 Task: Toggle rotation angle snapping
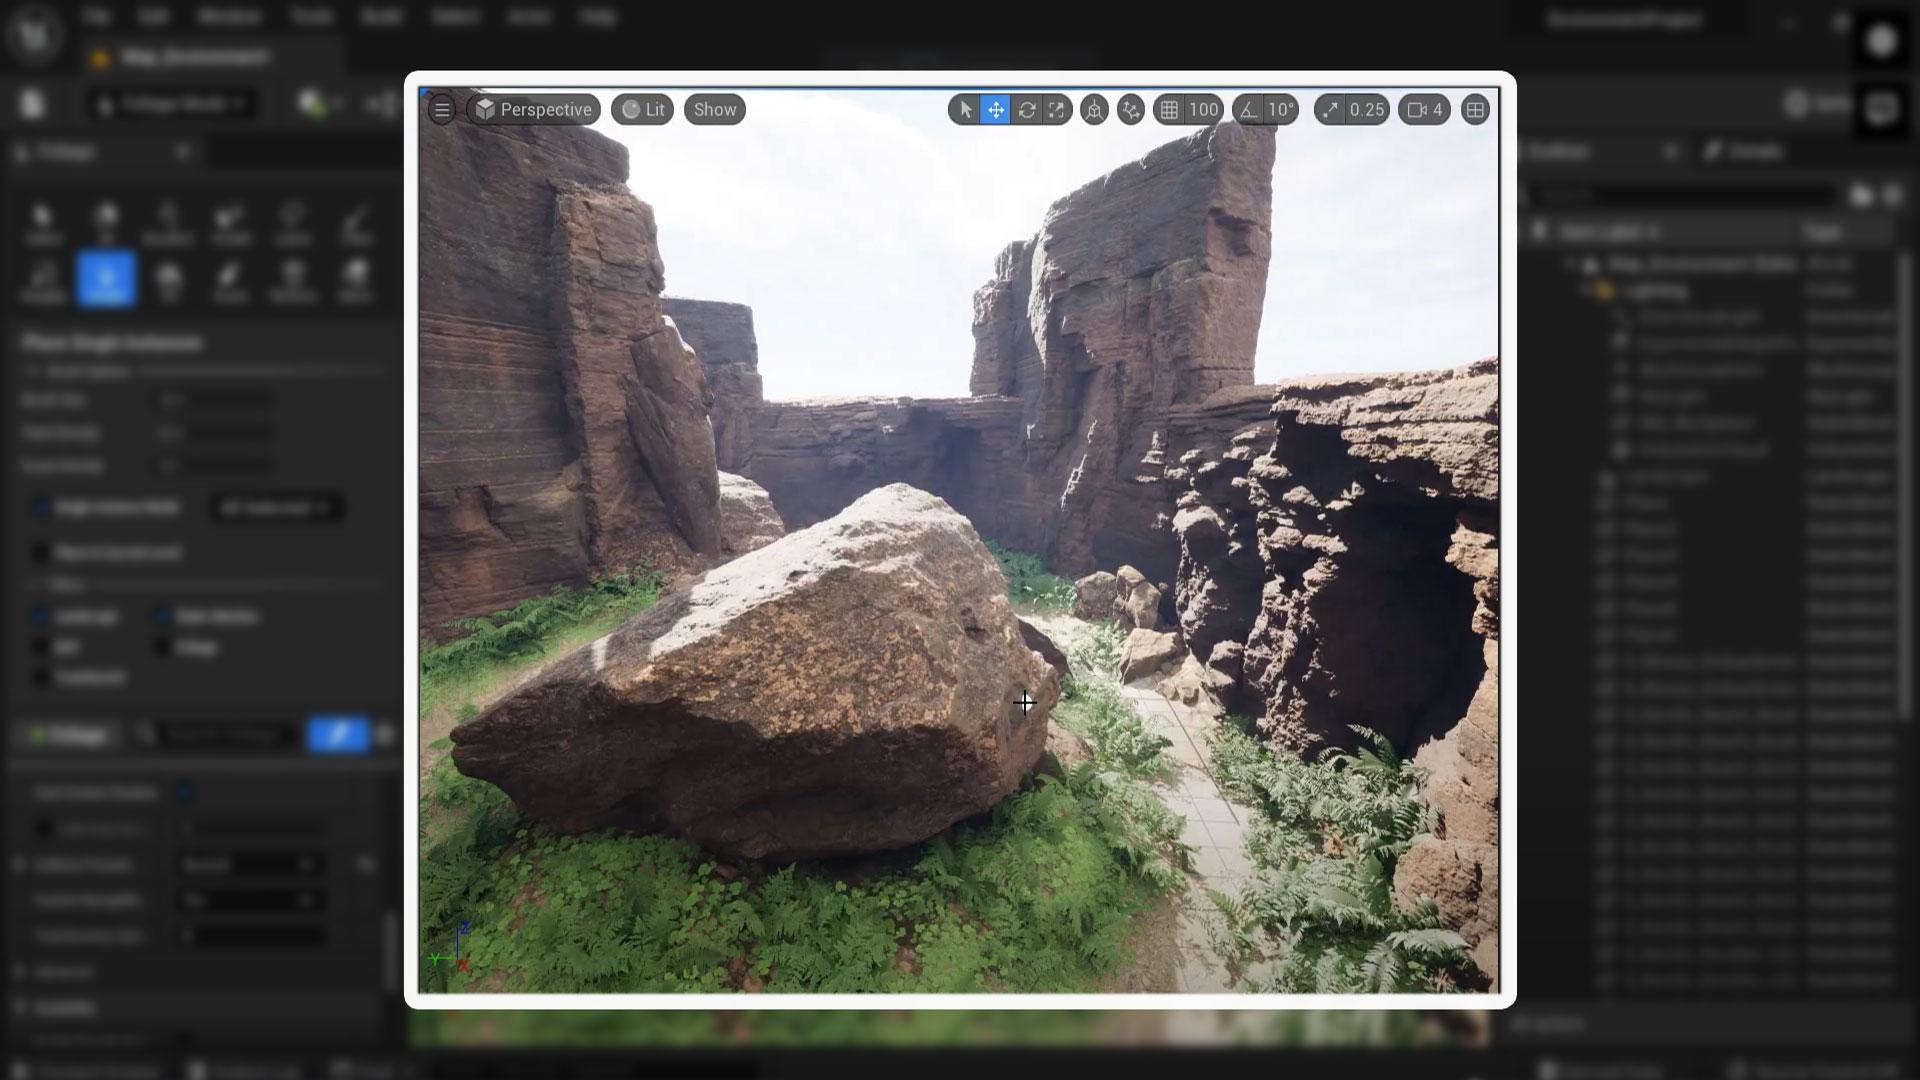(x=1249, y=110)
